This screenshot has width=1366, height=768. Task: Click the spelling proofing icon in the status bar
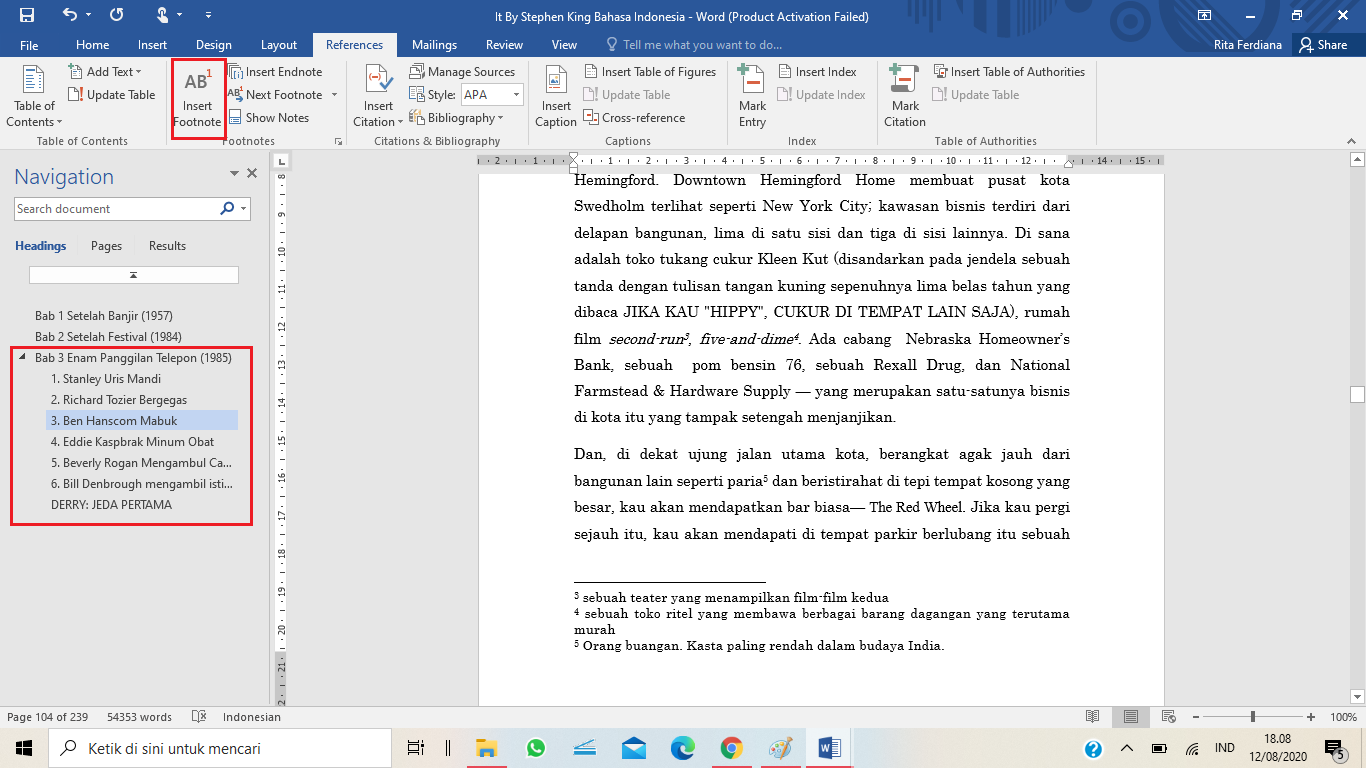pos(199,717)
